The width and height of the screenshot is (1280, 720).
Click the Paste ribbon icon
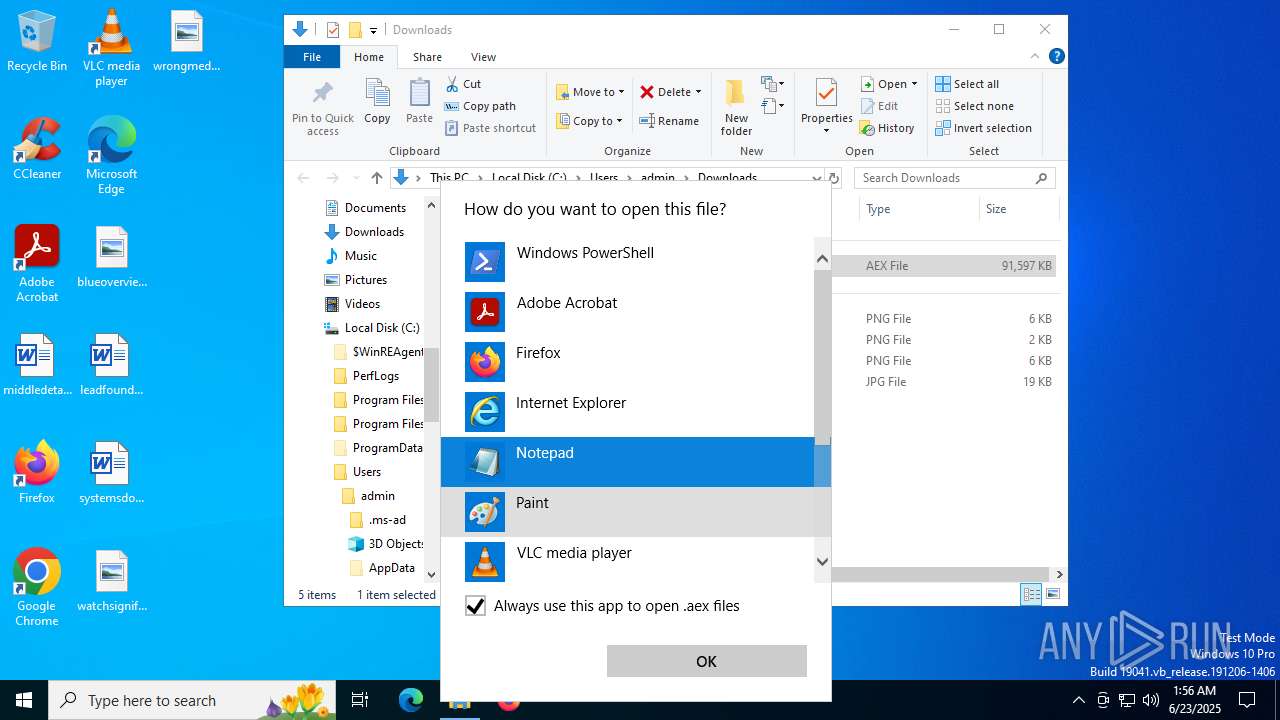tap(419, 102)
